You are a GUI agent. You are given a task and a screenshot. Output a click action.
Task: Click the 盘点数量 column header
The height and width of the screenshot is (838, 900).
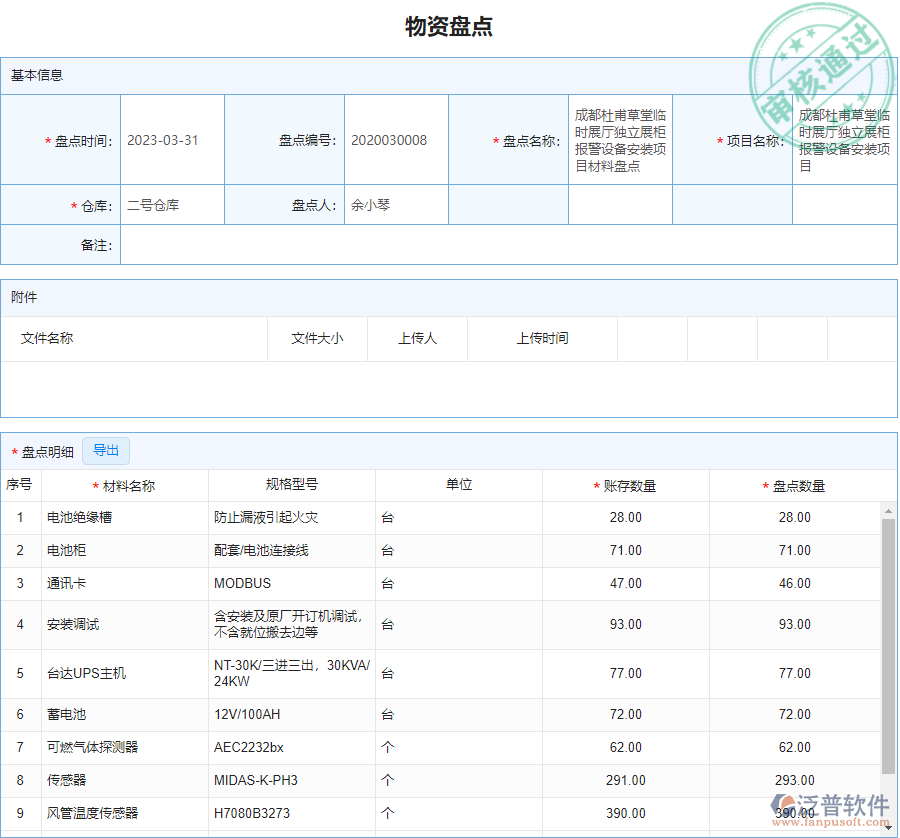798,486
